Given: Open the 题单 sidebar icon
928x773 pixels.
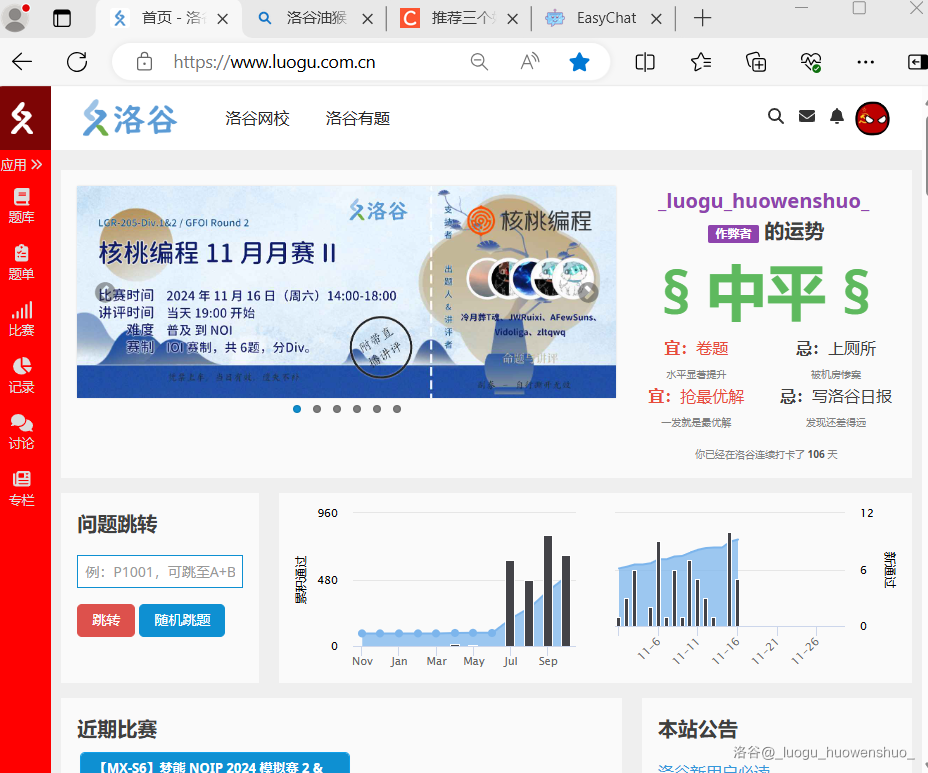Looking at the screenshot, I should [x=21, y=261].
